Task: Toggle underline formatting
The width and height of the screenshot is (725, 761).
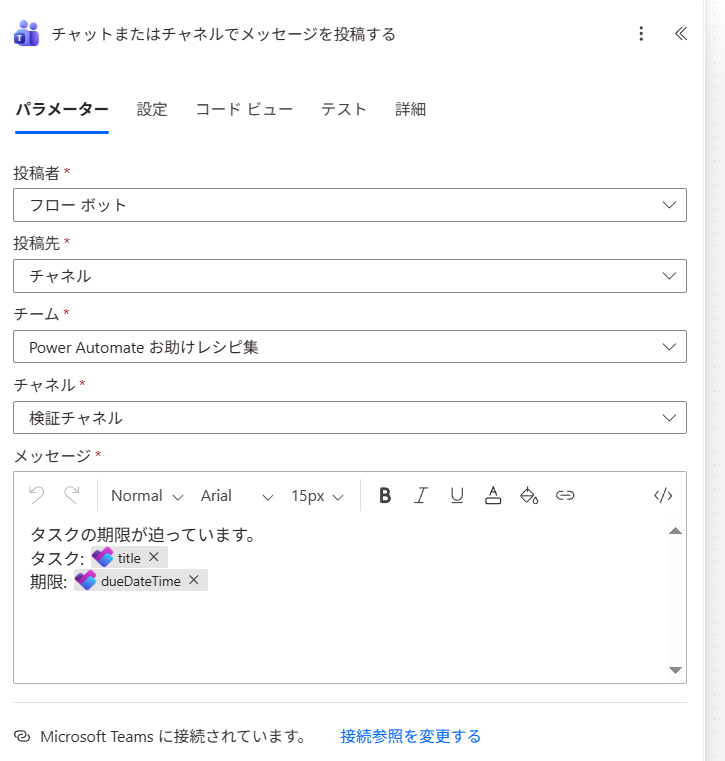Action: [x=457, y=496]
